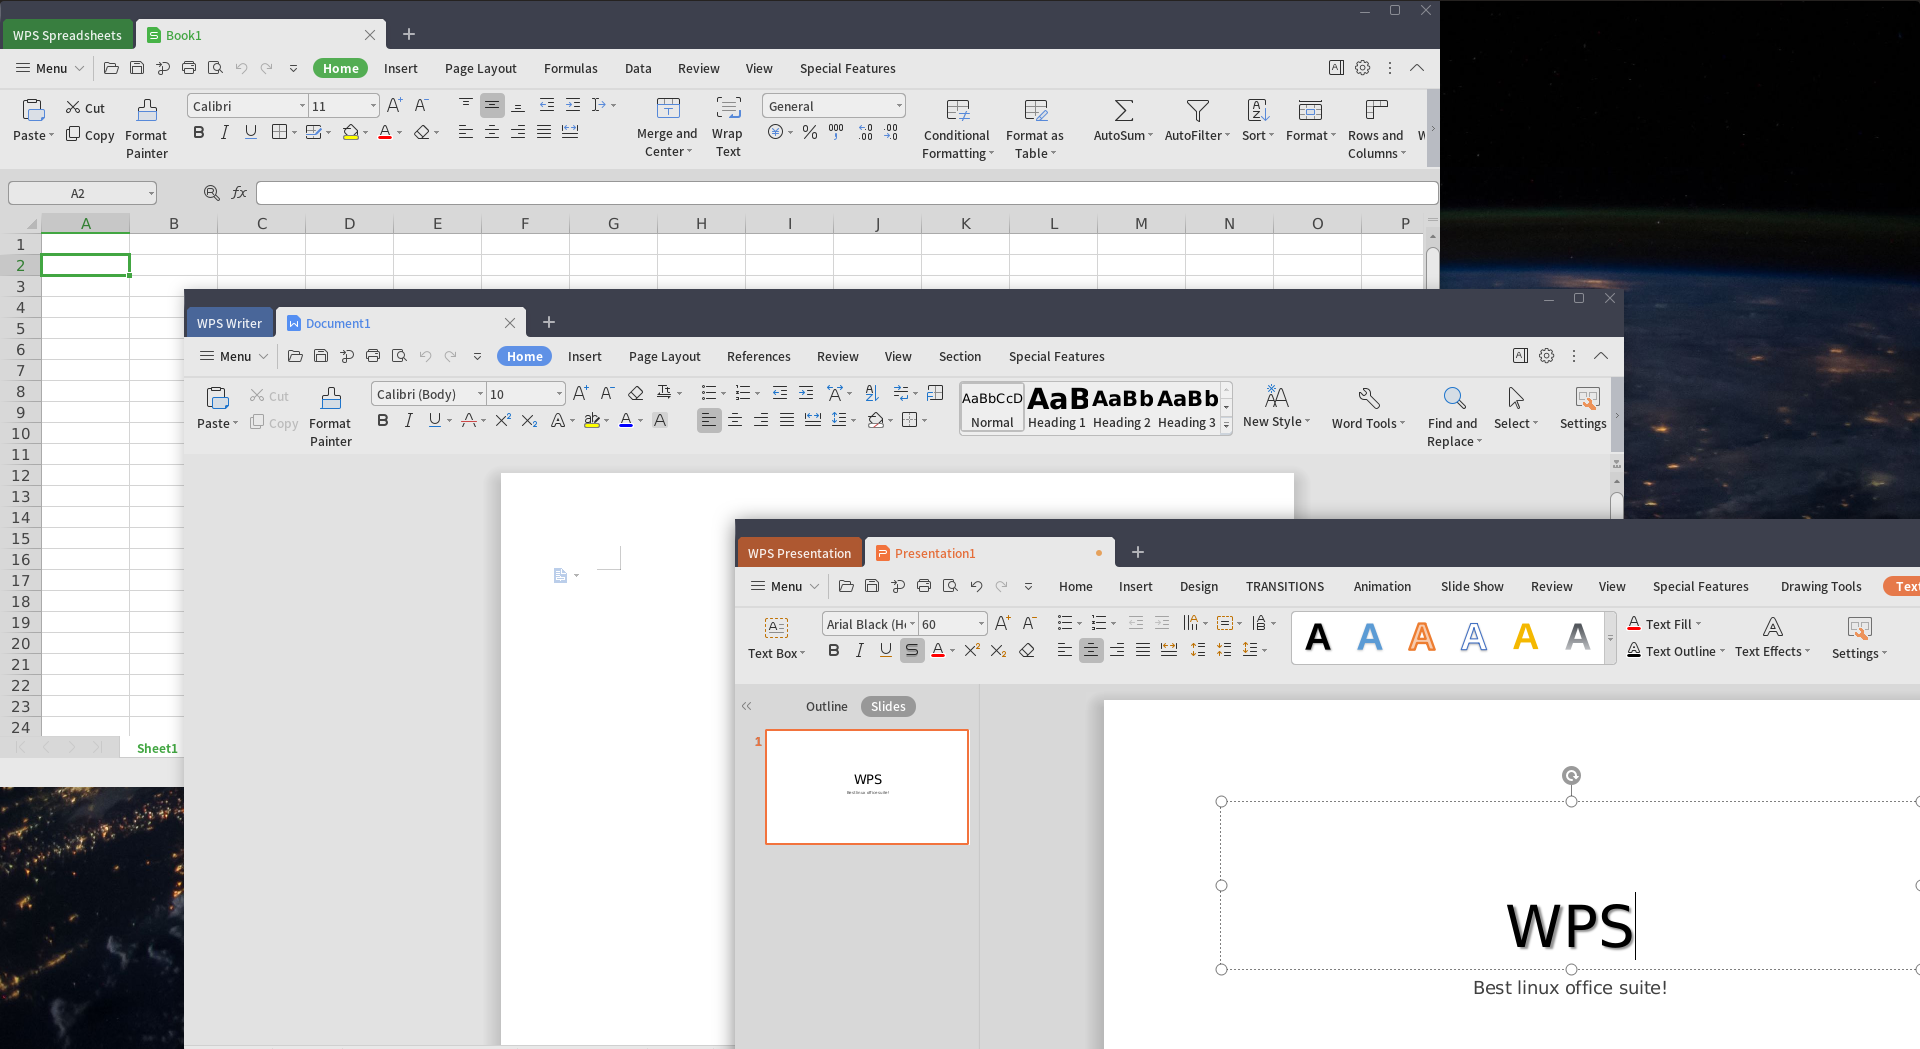
Task: Toggle Bold in Spreadsheets ribbon
Action: pyautogui.click(x=199, y=132)
